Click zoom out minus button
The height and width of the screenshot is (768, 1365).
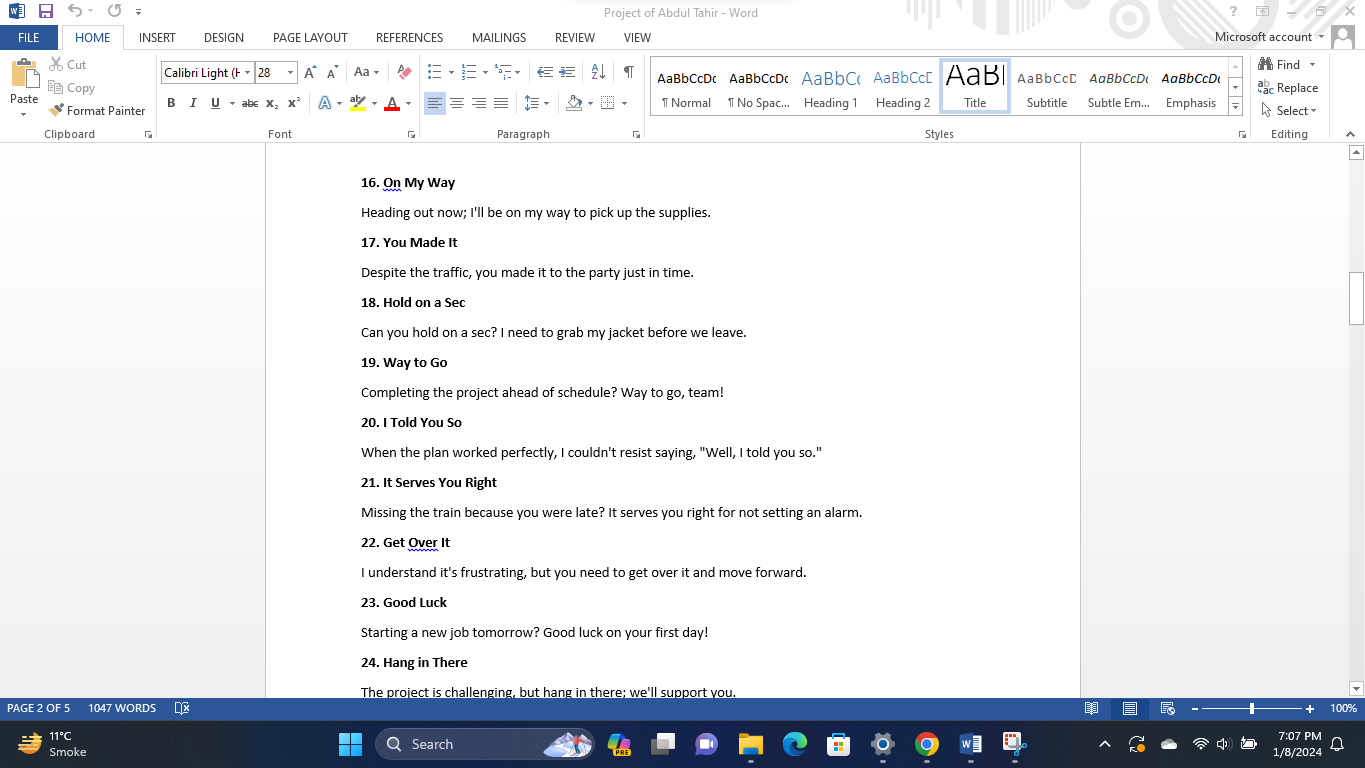[1194, 708]
